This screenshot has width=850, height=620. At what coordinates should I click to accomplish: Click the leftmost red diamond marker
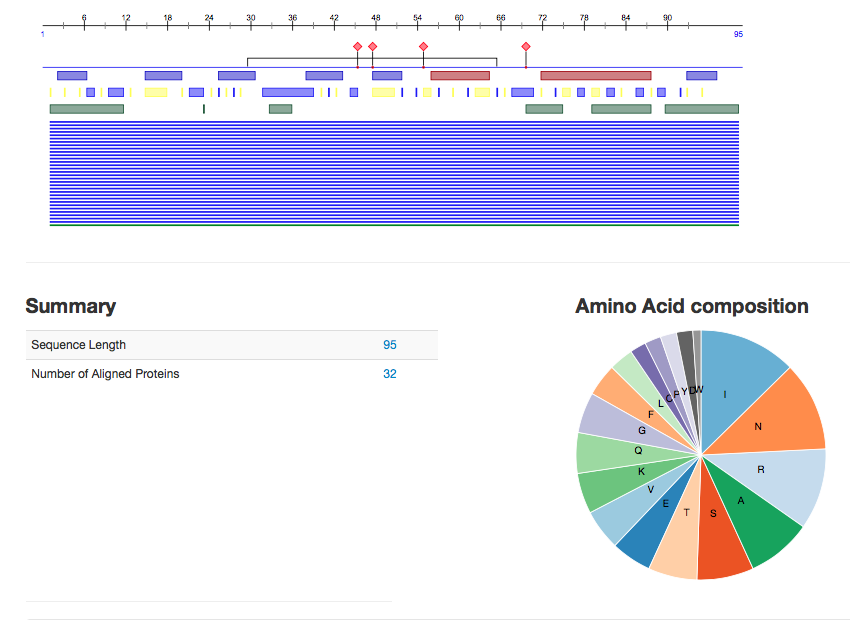click(x=357, y=47)
